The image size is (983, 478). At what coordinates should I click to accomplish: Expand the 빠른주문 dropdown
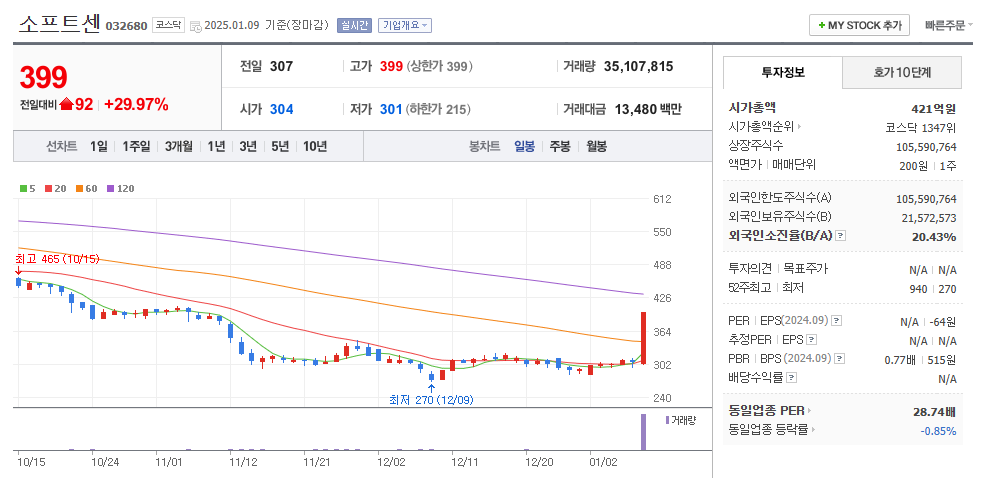pyautogui.click(x=949, y=26)
